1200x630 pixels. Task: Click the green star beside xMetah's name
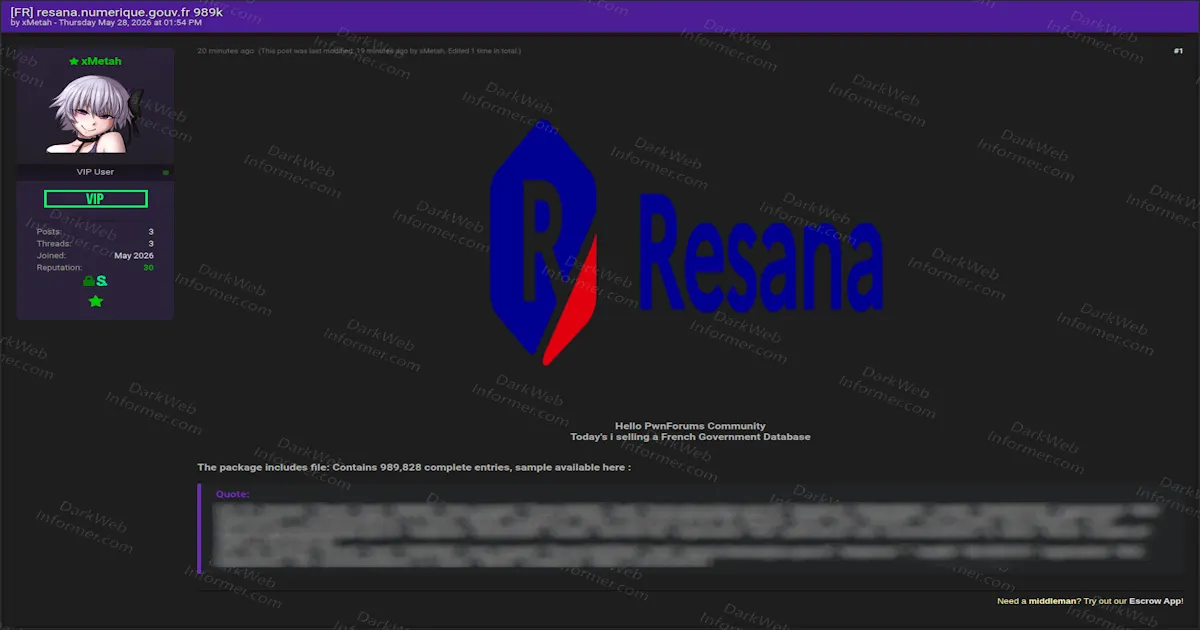click(74, 61)
